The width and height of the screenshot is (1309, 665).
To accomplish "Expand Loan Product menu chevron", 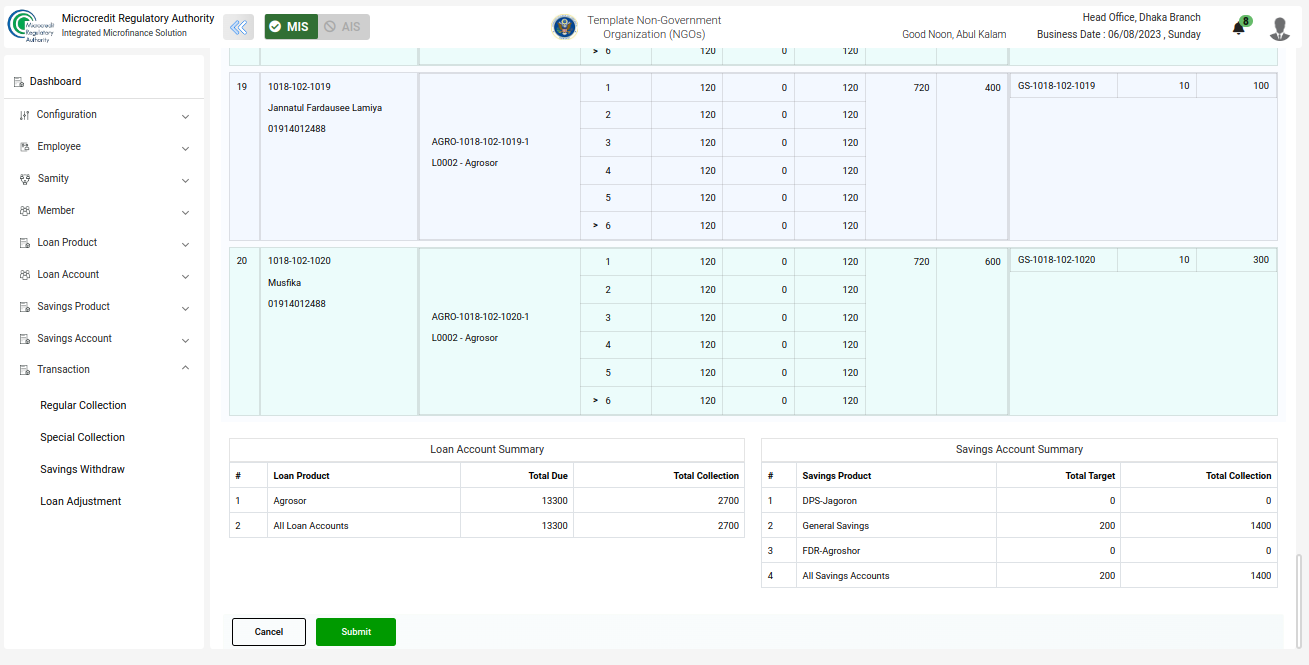I will [x=185, y=244].
